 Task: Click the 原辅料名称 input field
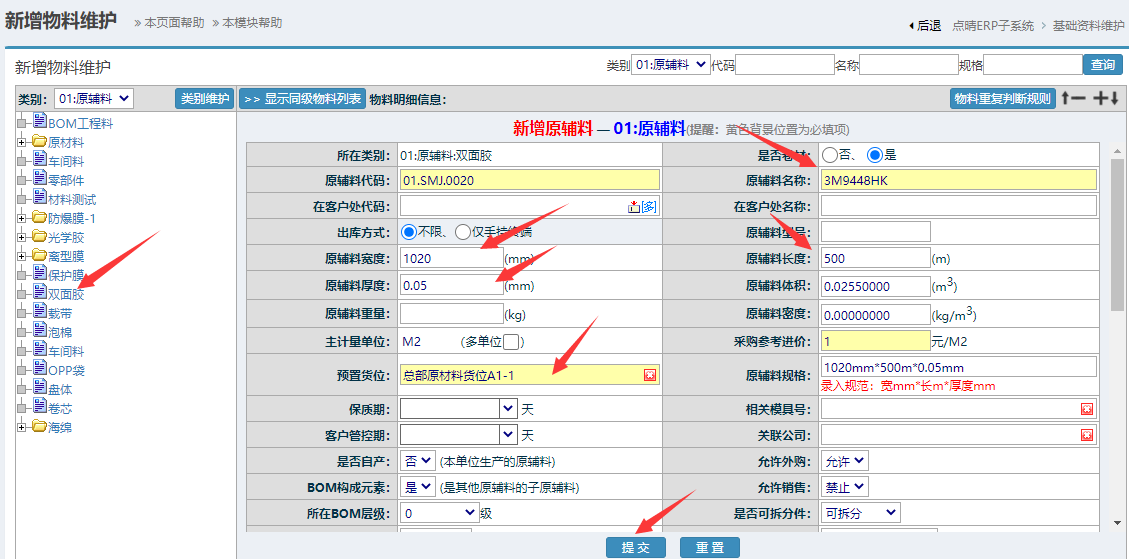pyautogui.click(x=957, y=180)
